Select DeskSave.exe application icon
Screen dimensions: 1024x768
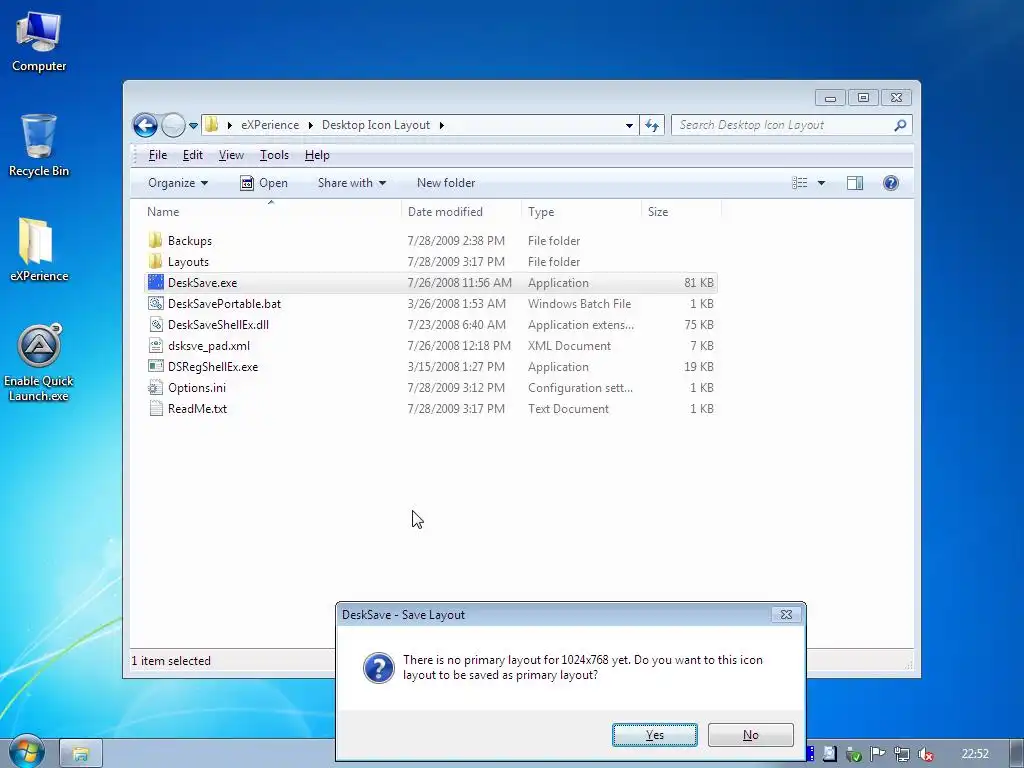[x=155, y=282]
